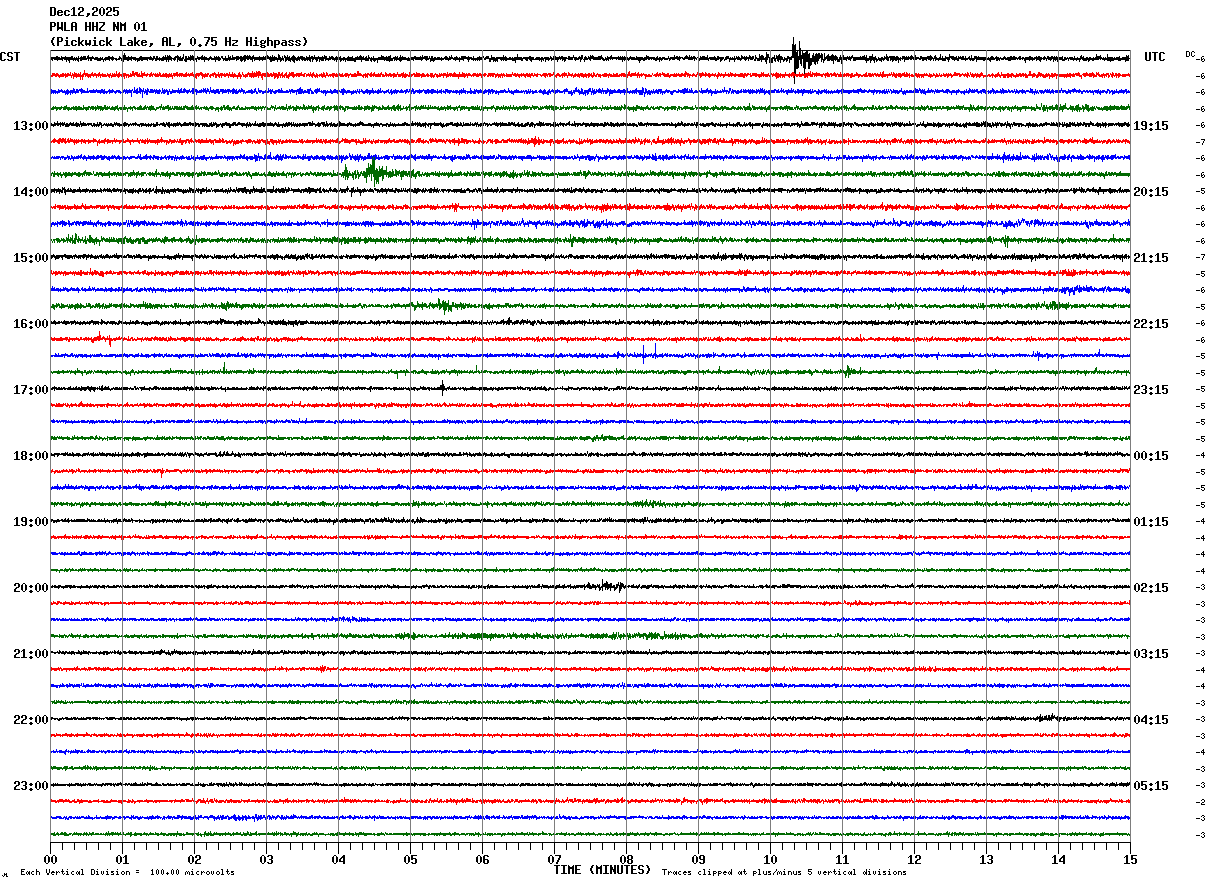The image size is (1210, 886).
Task: Click "Traces clipped at plus/minus 5 vertical divisions" note
Action: pyautogui.click(x=784, y=873)
